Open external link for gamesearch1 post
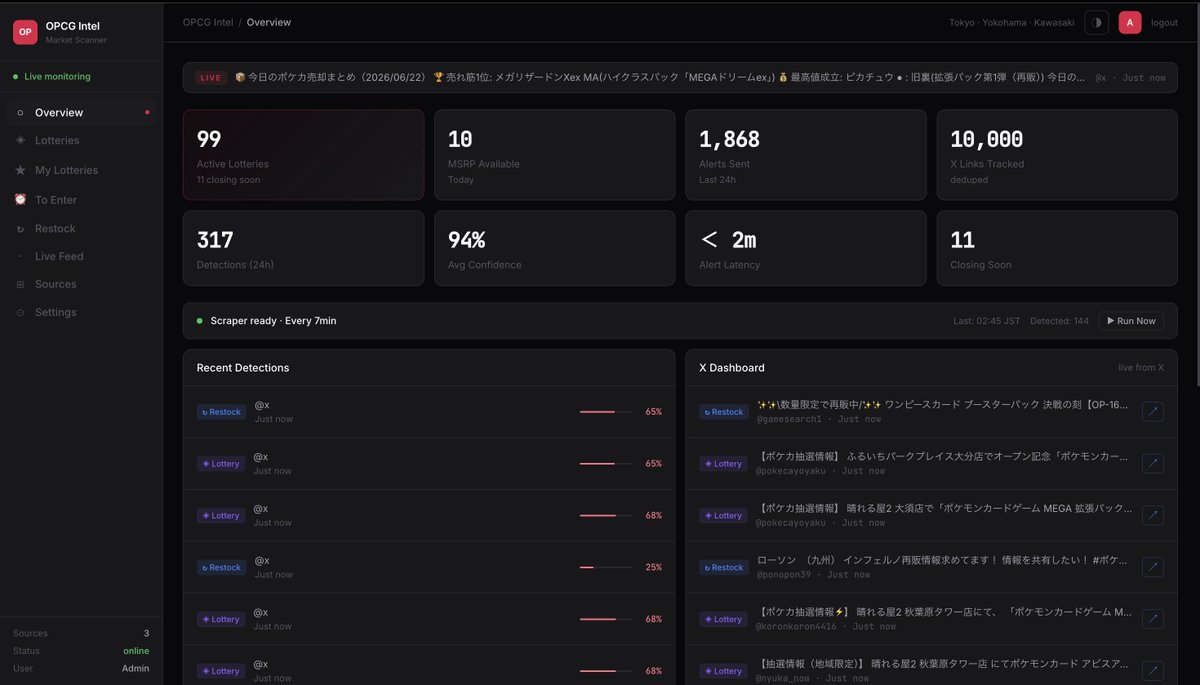The height and width of the screenshot is (685, 1200). [1152, 411]
